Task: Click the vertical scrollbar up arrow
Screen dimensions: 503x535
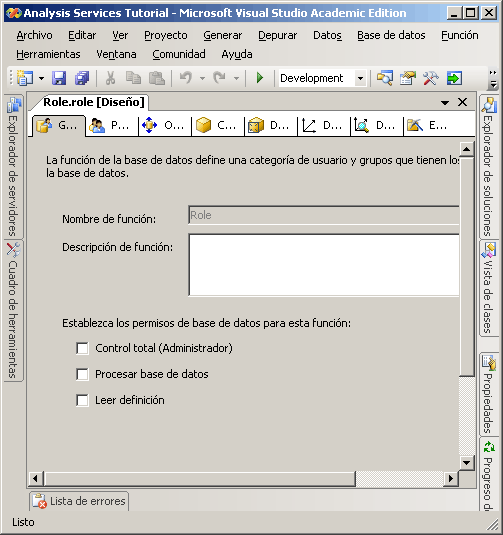Action: click(x=466, y=149)
